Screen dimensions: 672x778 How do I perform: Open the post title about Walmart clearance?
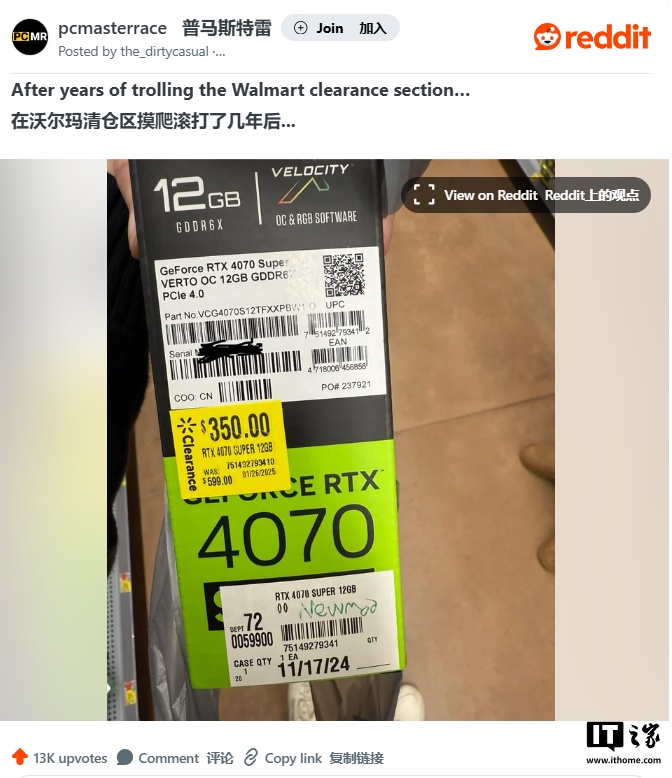pyautogui.click(x=240, y=90)
